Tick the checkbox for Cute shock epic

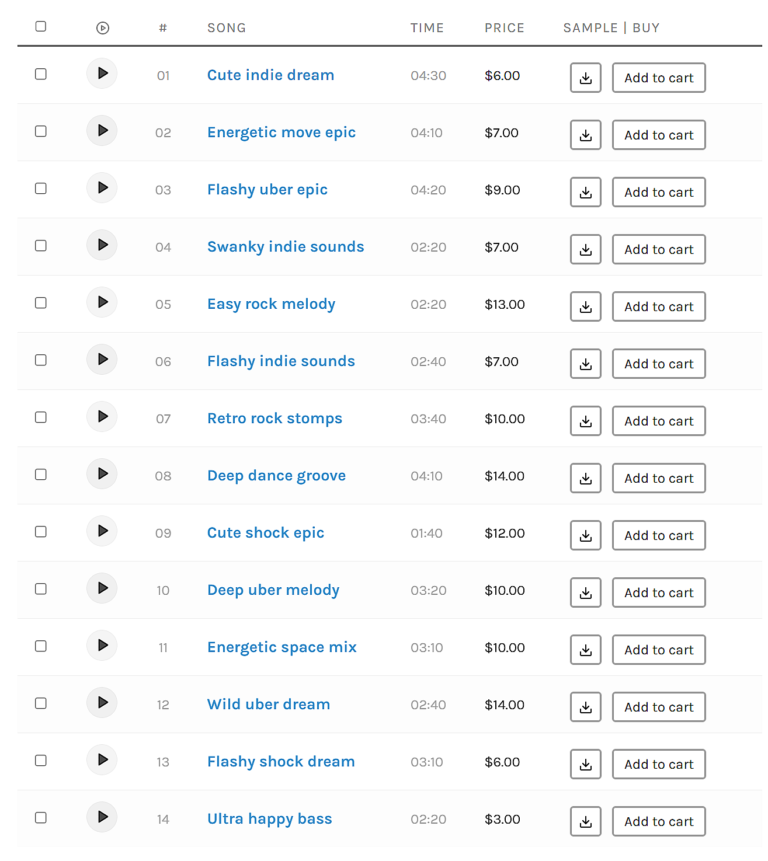point(41,532)
